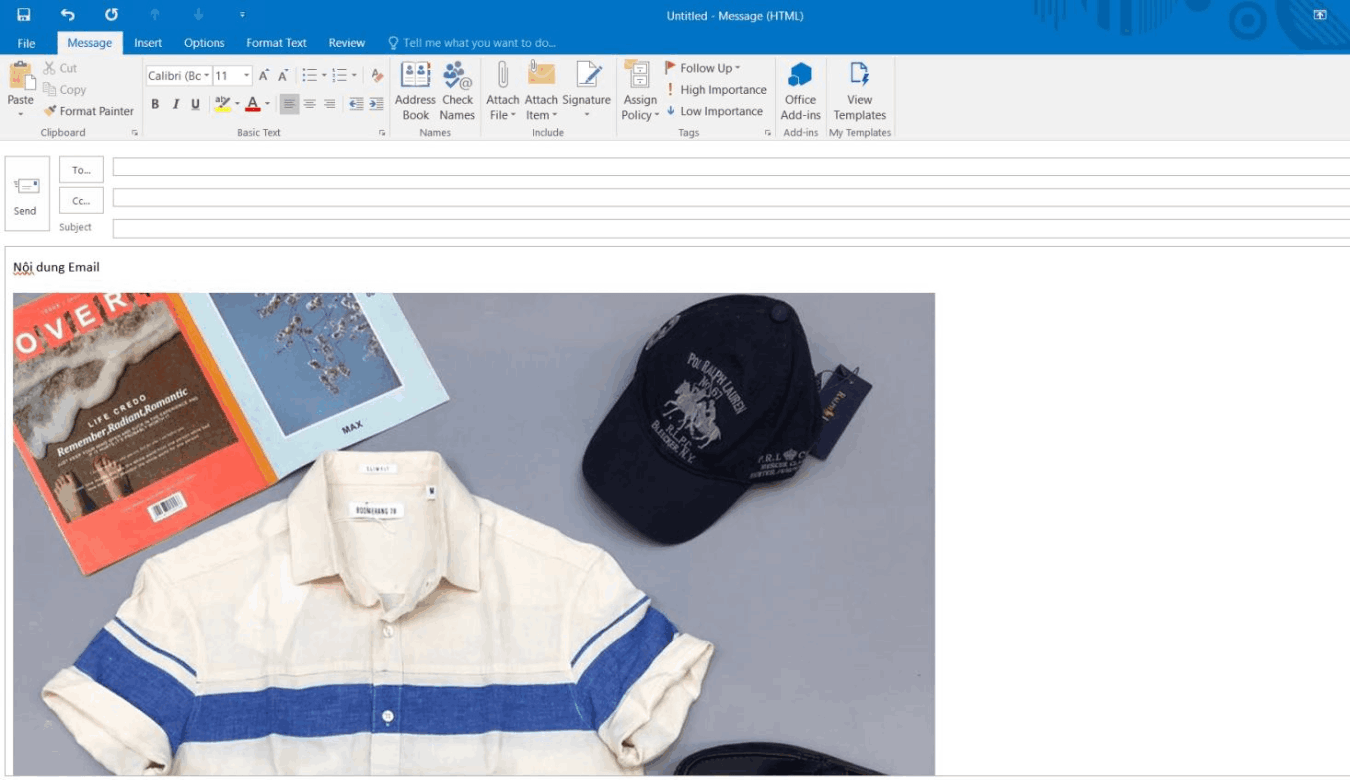Expand the Paste options arrow
1350x780 pixels.
point(21,112)
